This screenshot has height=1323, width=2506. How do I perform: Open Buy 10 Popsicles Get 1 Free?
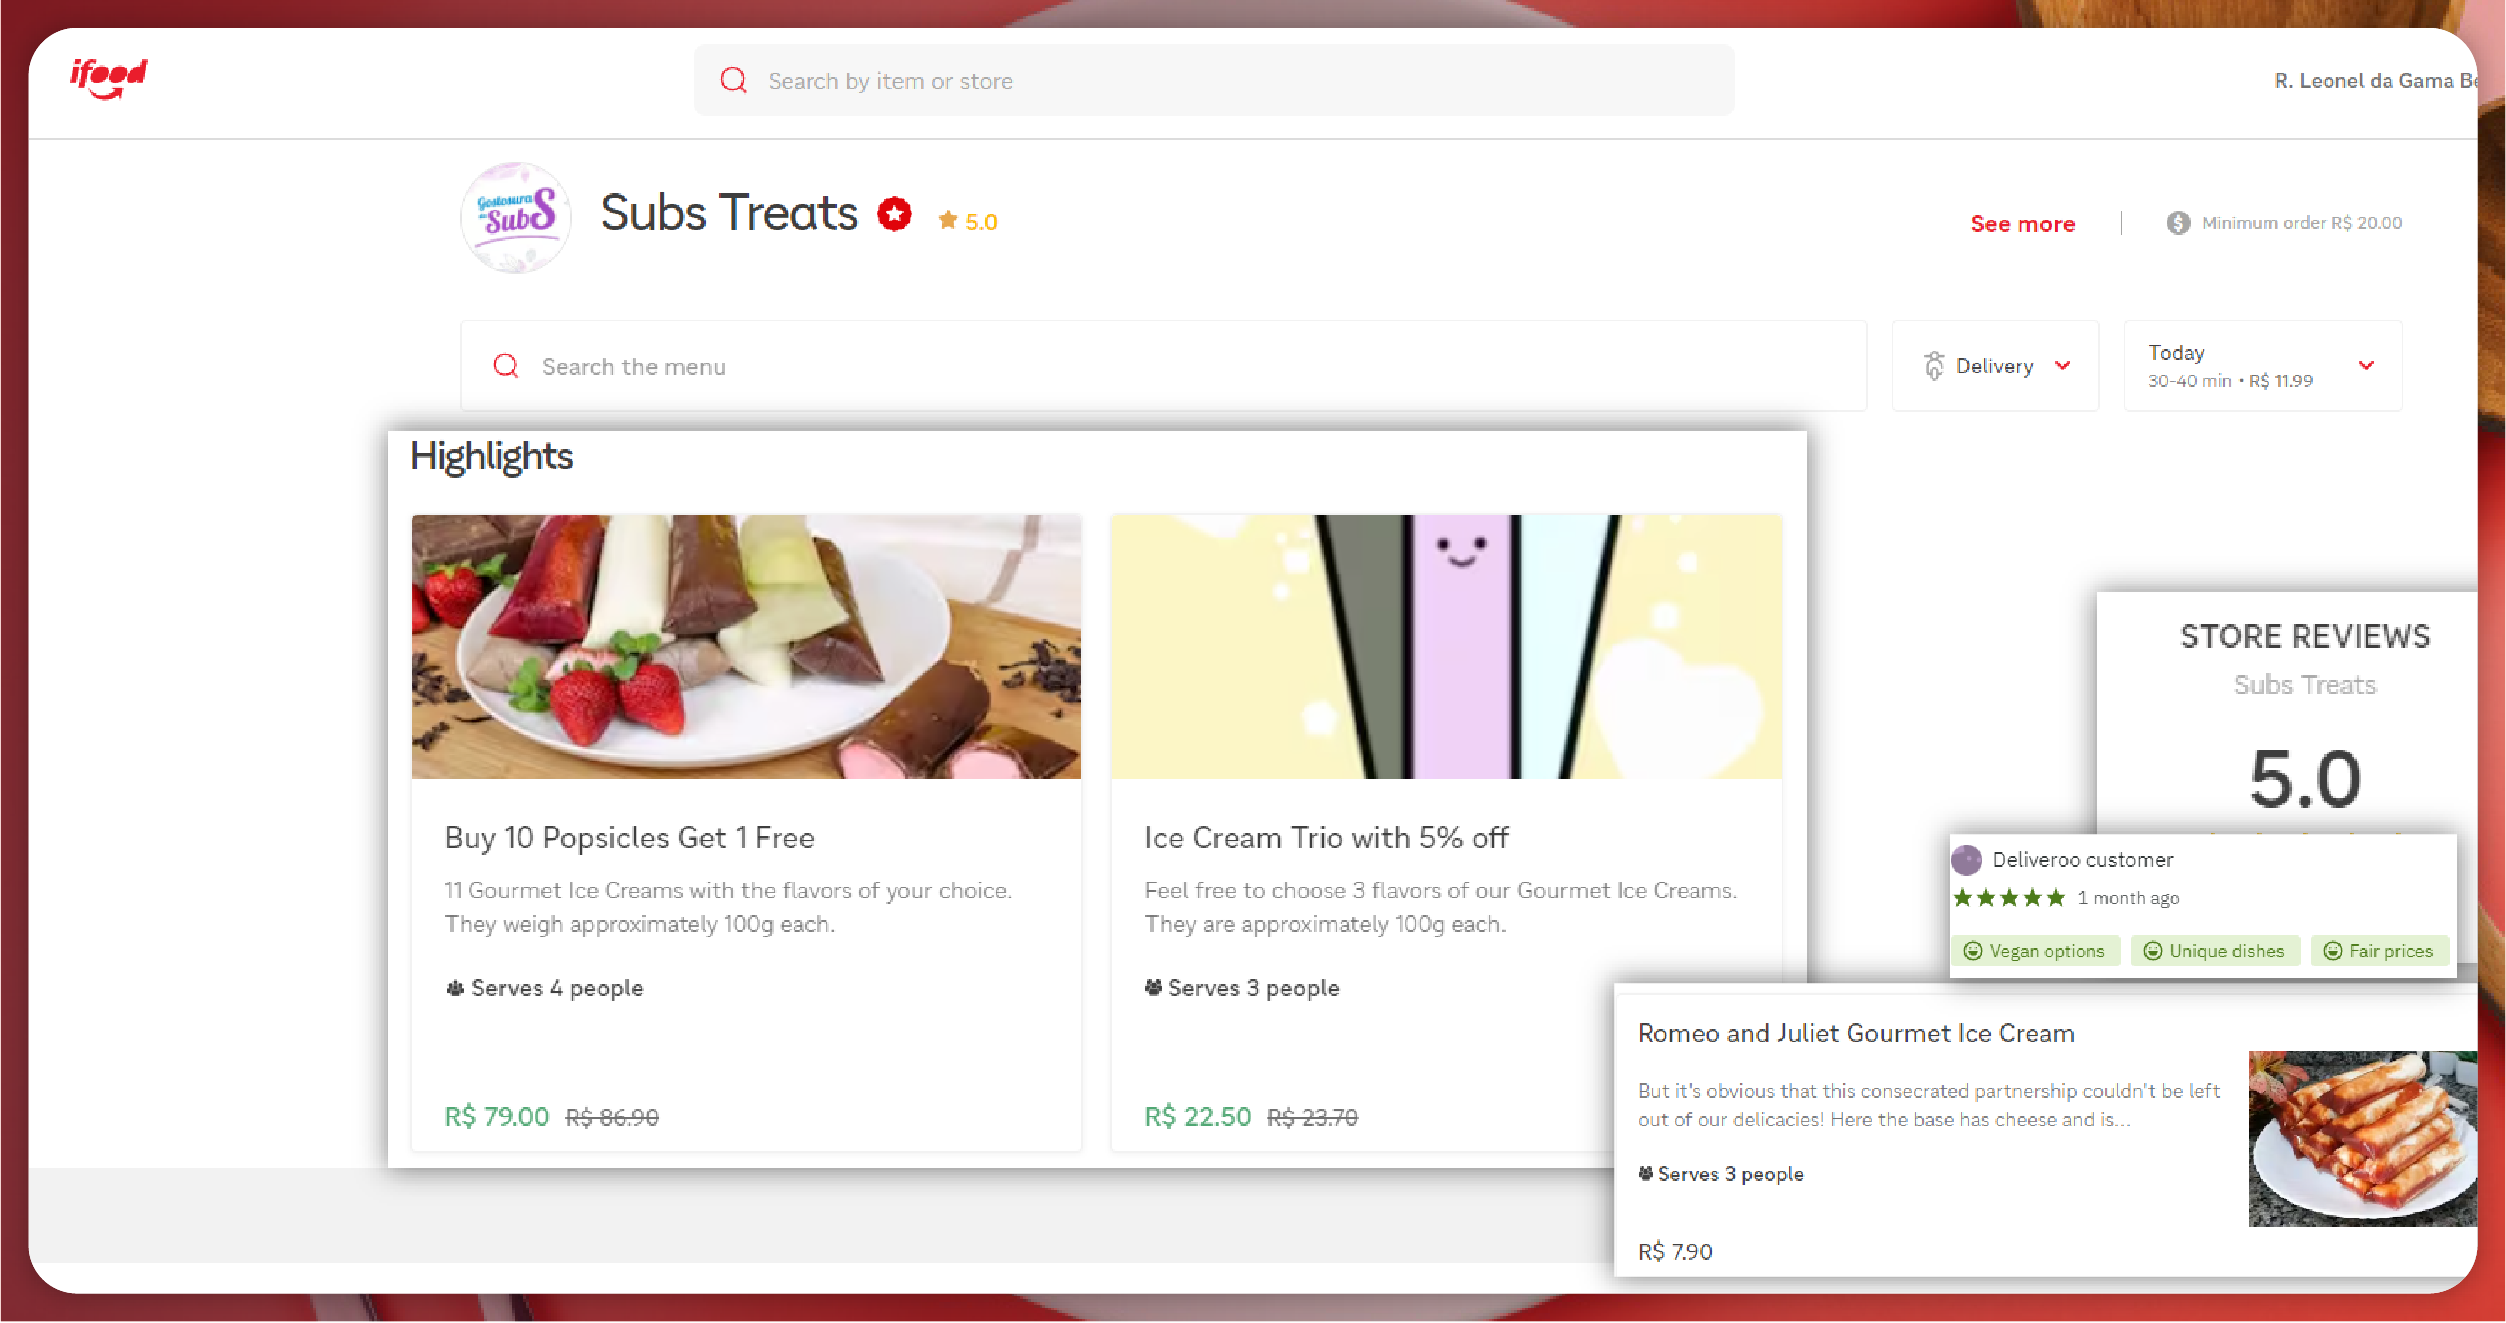630,837
